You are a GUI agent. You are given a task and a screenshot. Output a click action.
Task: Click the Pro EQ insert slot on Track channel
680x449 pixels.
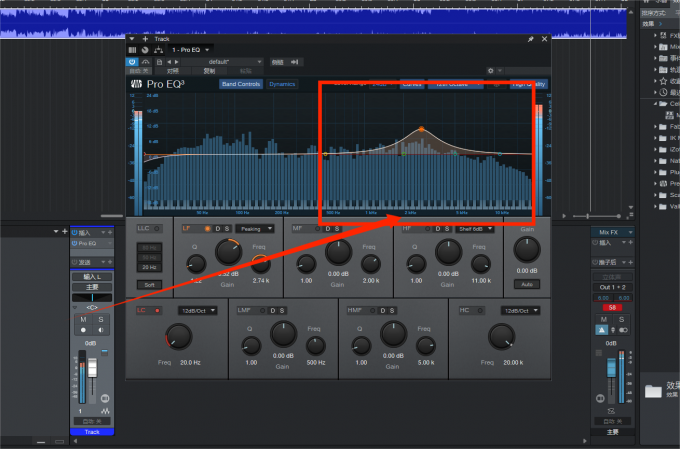tap(92, 243)
